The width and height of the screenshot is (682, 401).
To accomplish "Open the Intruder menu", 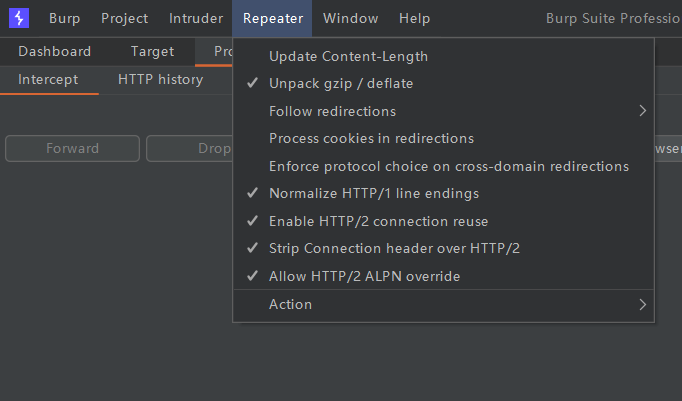I will [x=196, y=18].
